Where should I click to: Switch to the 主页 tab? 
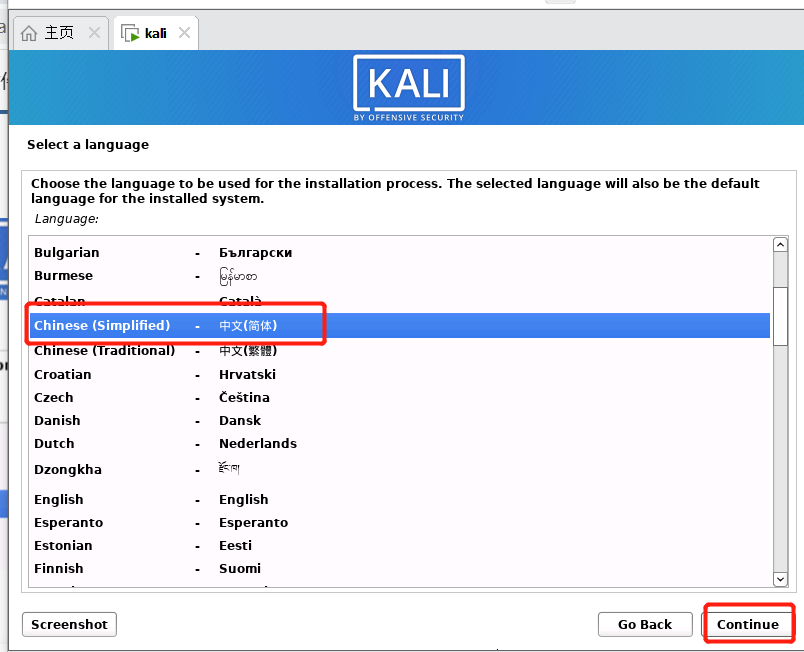point(60,31)
